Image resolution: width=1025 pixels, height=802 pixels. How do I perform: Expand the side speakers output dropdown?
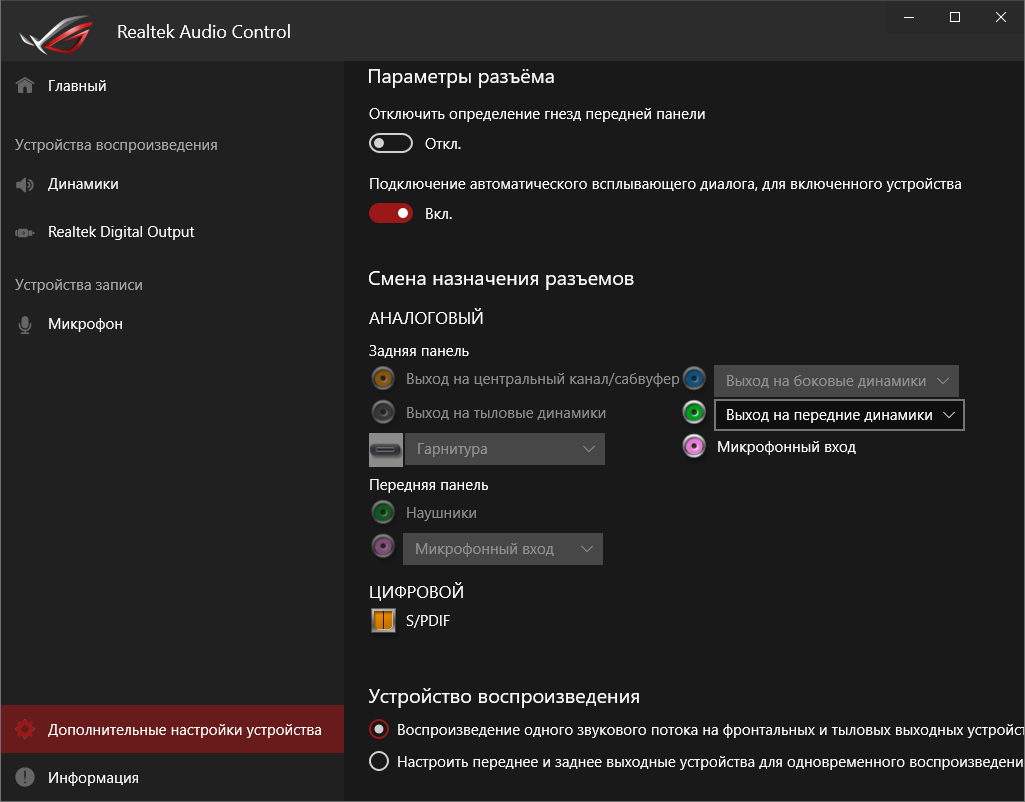tap(836, 381)
